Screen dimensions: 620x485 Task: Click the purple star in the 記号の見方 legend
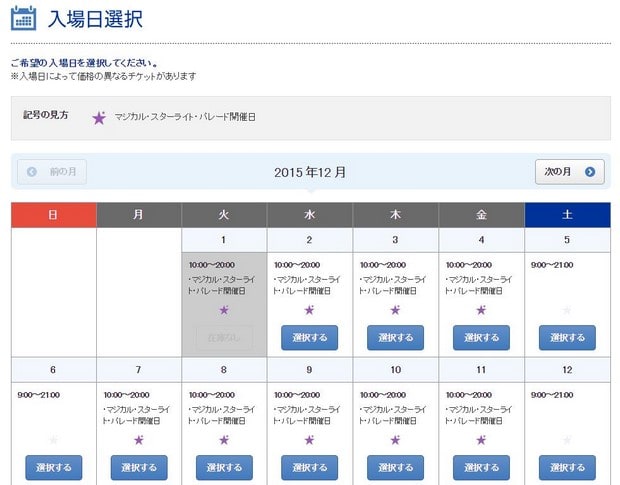point(99,117)
